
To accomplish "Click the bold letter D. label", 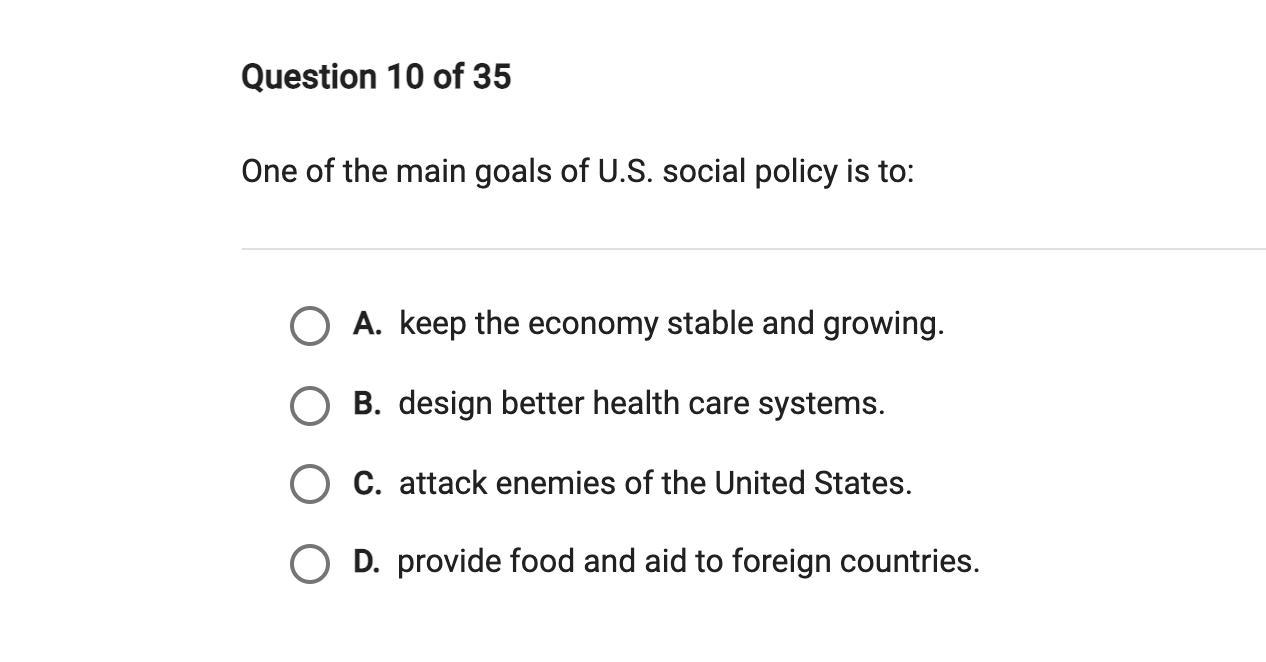I will 366,562.
